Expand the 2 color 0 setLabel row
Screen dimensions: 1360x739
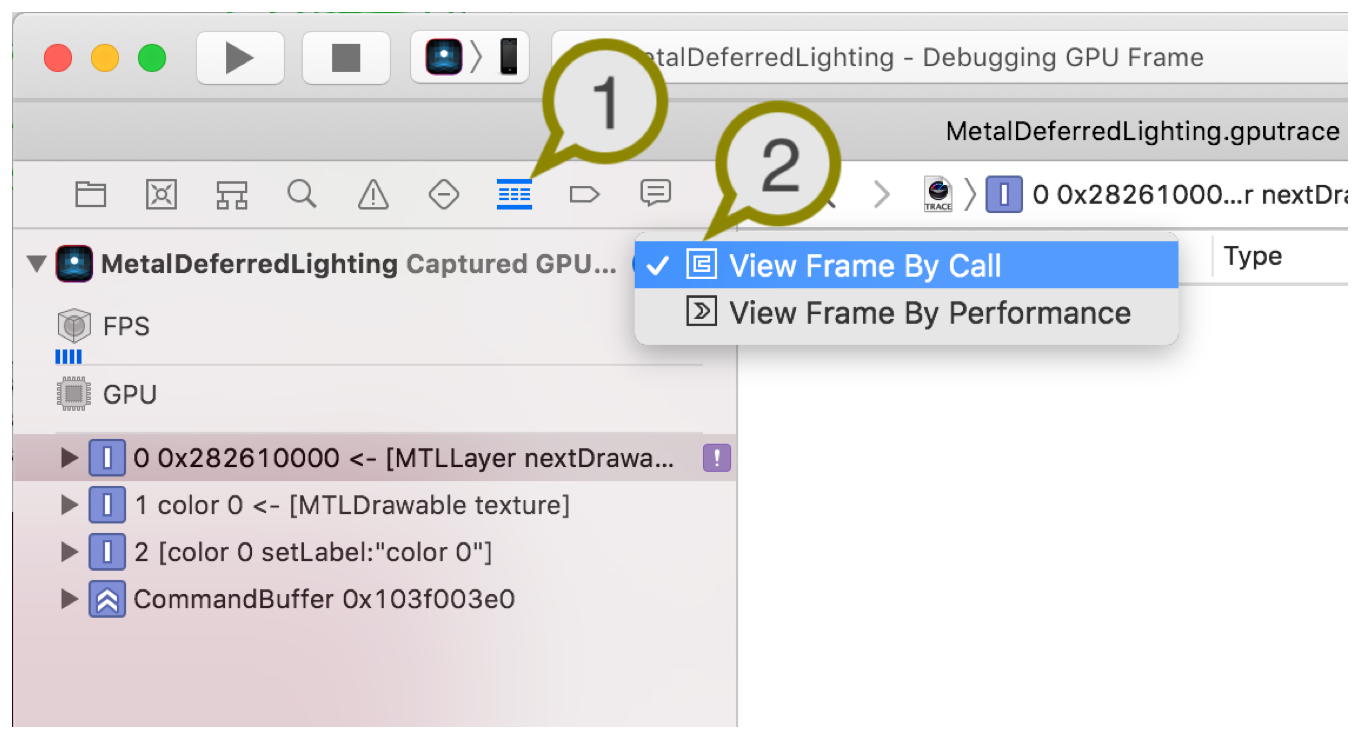pos(69,552)
